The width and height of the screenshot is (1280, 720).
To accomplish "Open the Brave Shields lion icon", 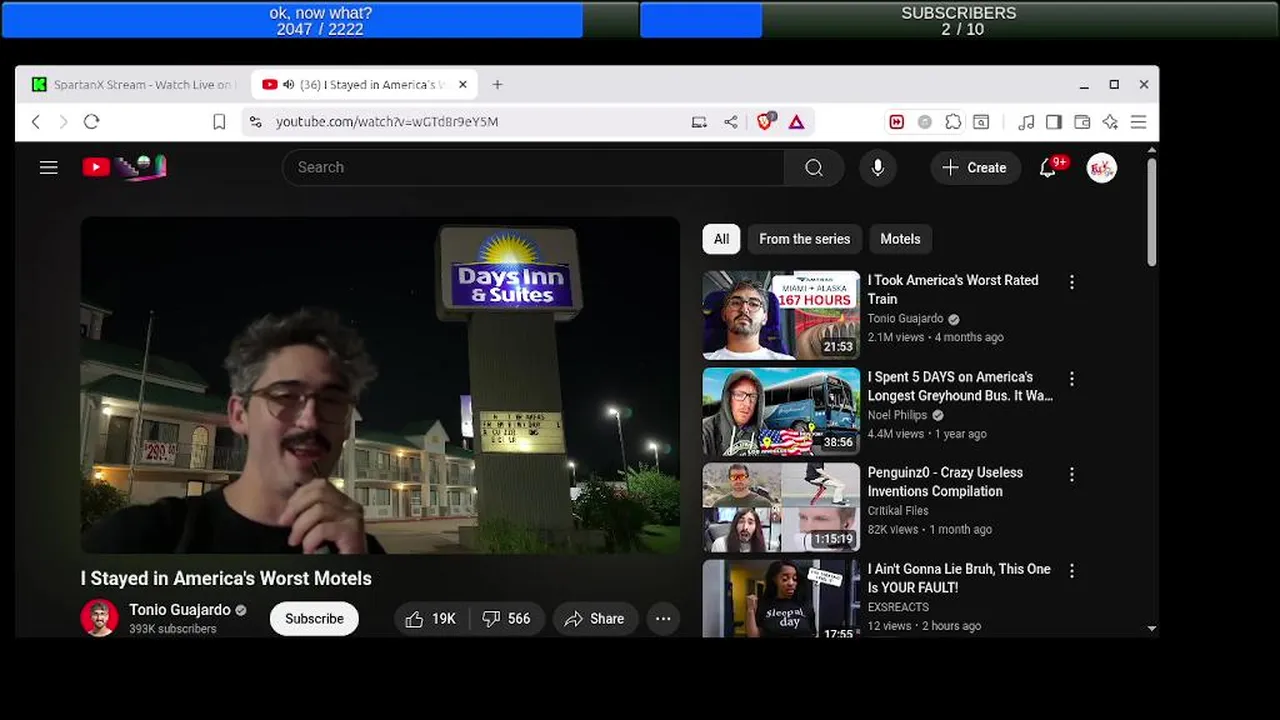I will pyautogui.click(x=765, y=122).
